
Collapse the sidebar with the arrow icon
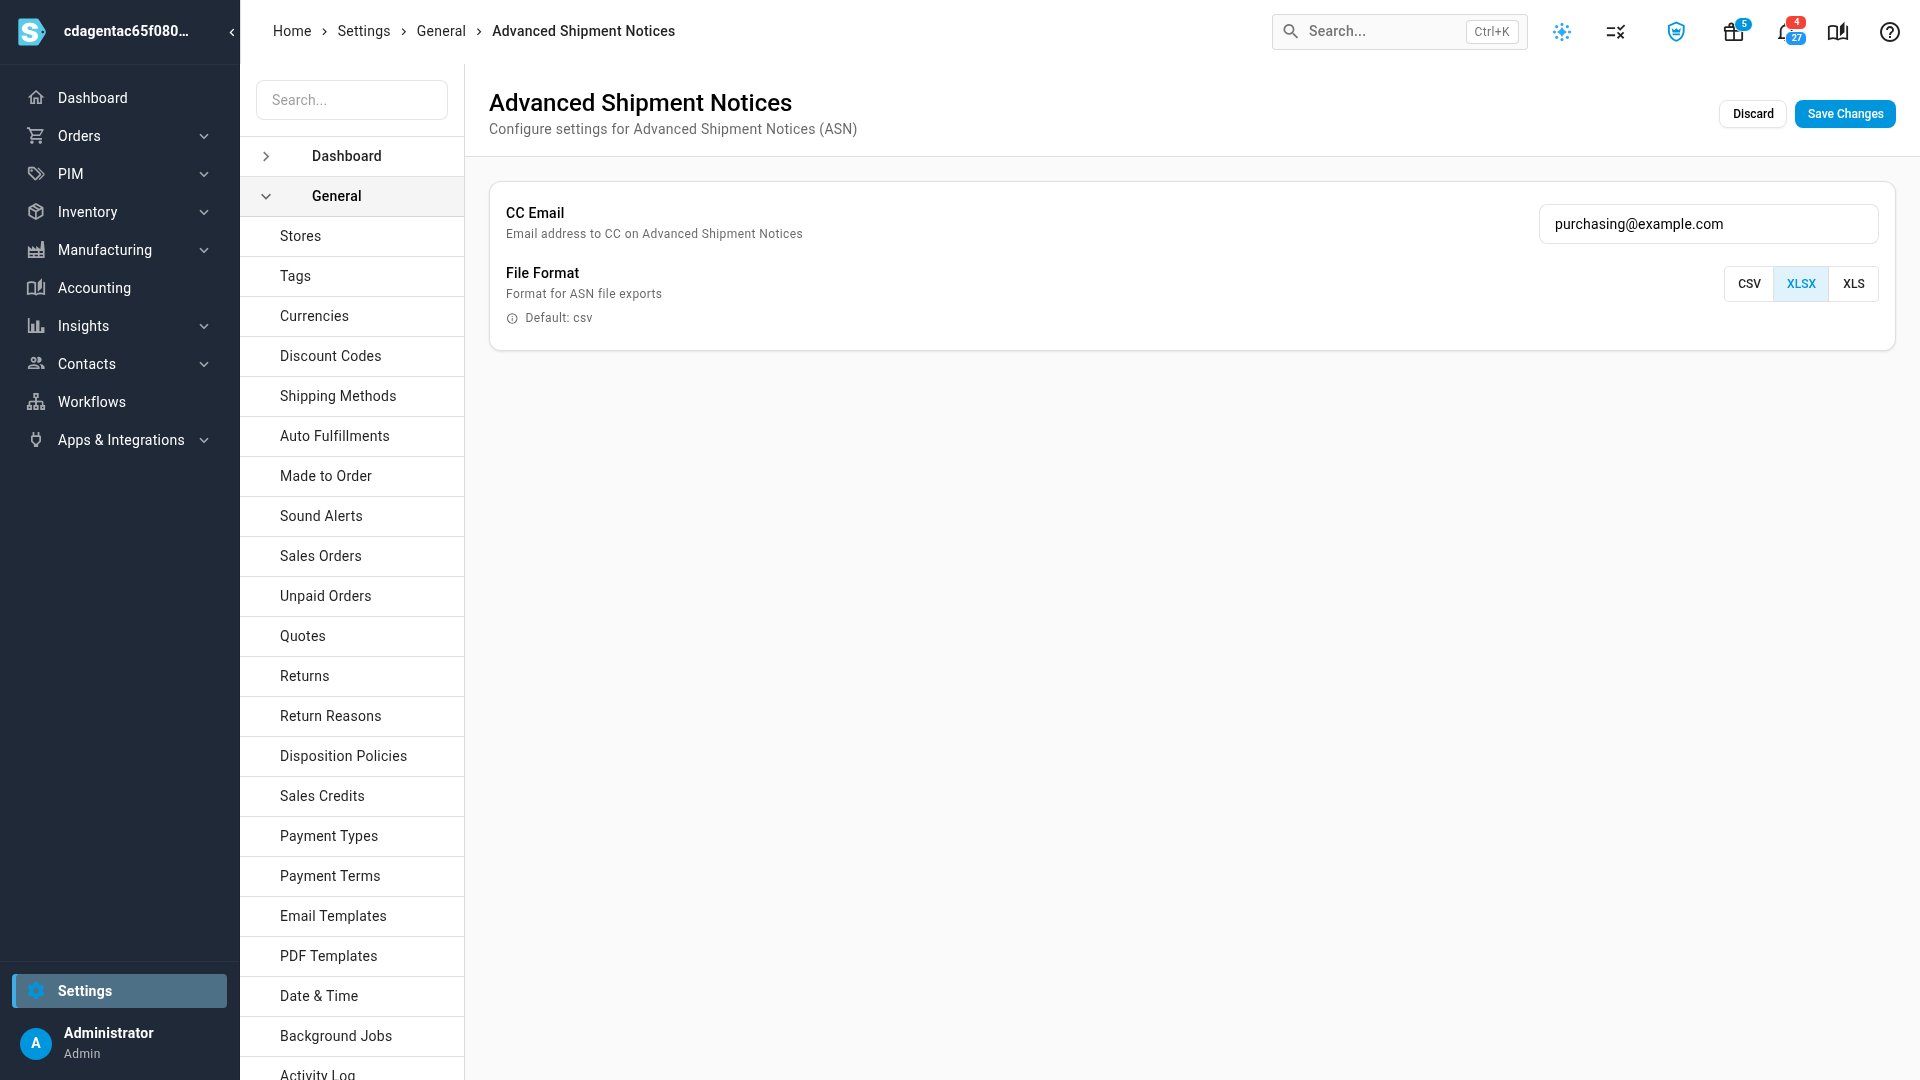click(x=231, y=32)
